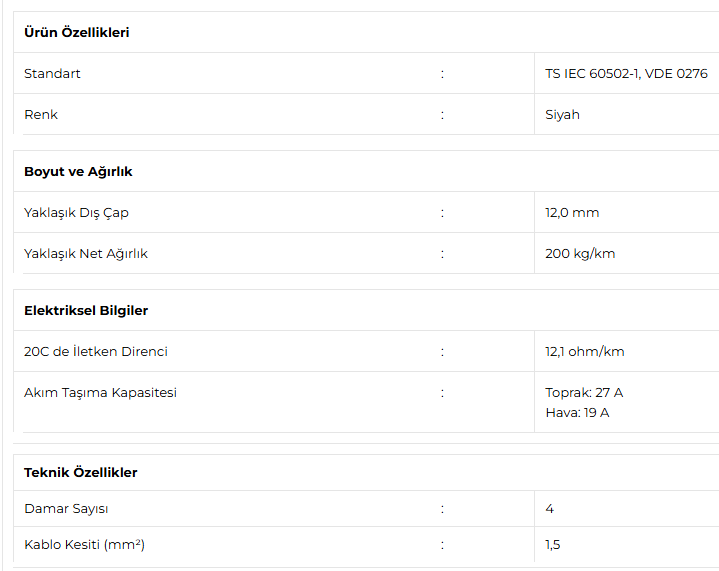Image resolution: width=719 pixels, height=571 pixels.
Task: Click the Yaklaşık Dış Çap label
Action: tap(76, 213)
